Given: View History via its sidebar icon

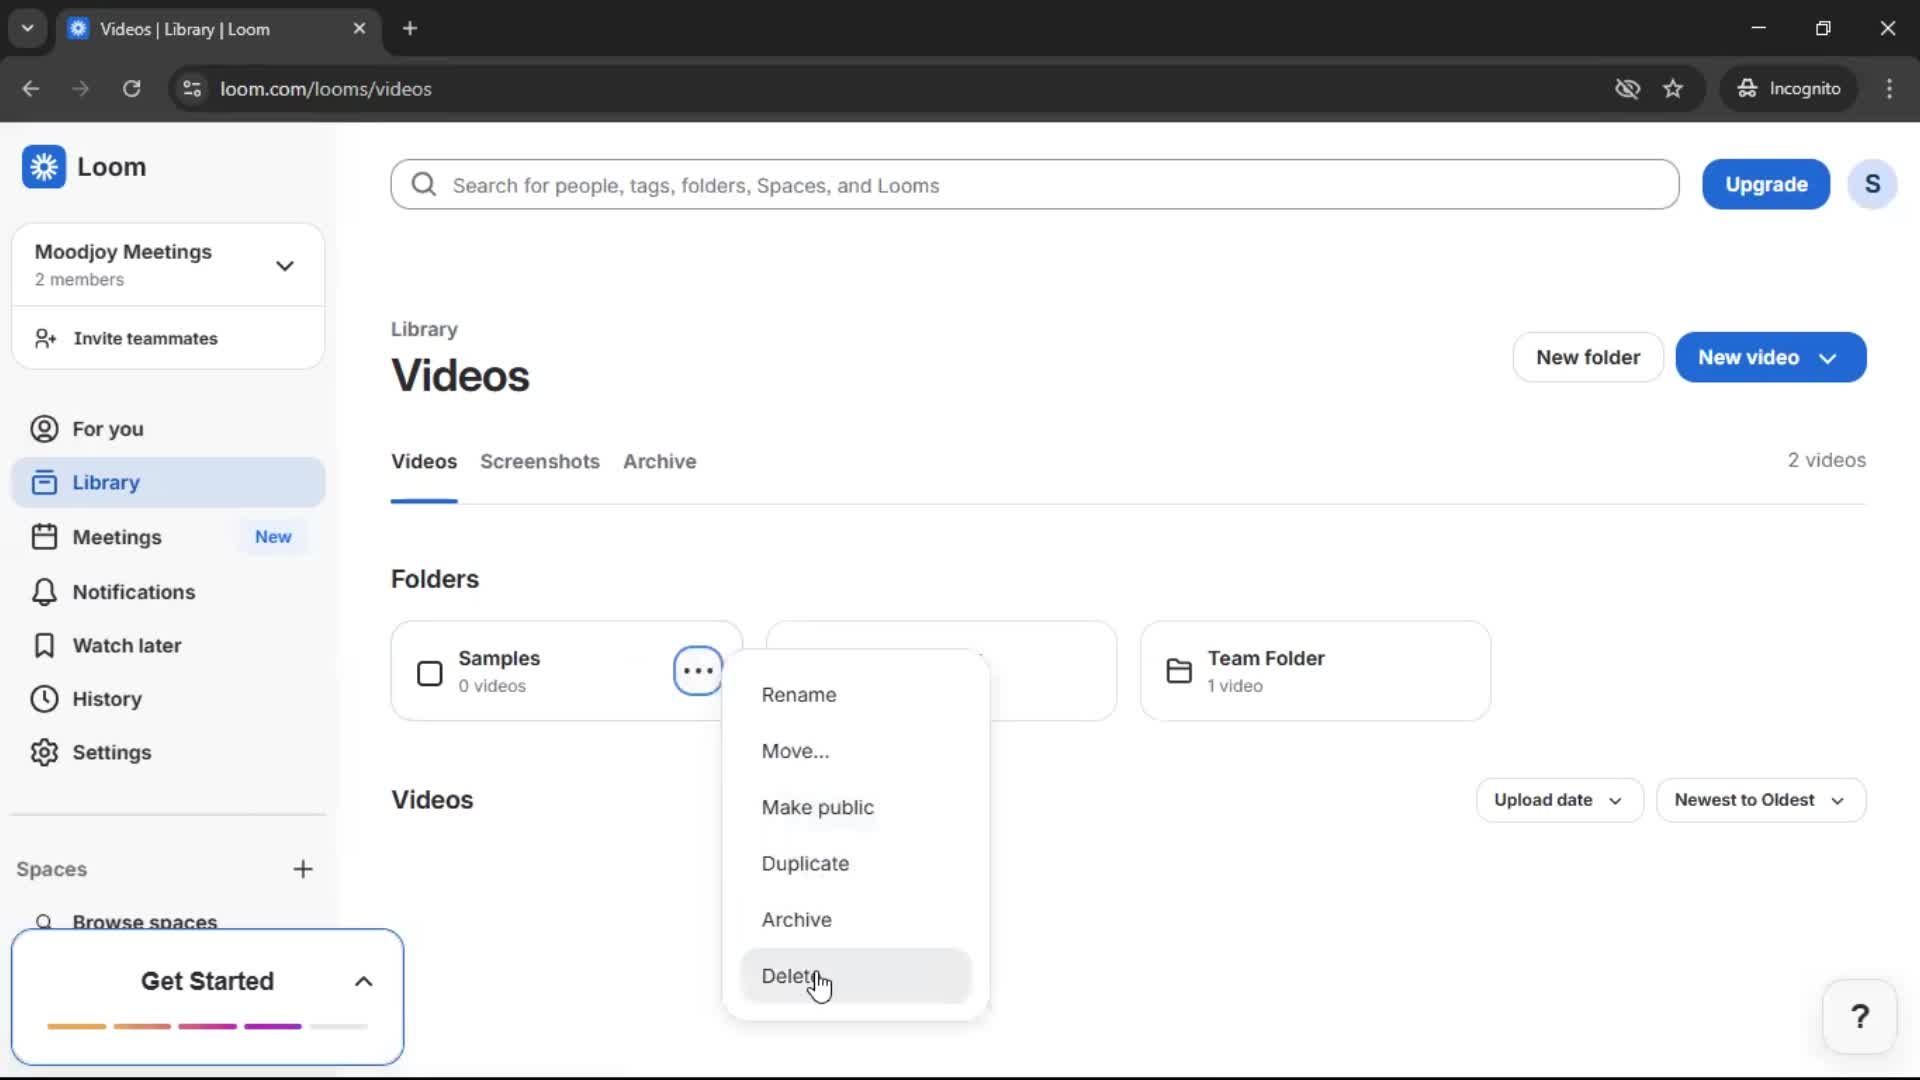Looking at the screenshot, I should point(44,699).
